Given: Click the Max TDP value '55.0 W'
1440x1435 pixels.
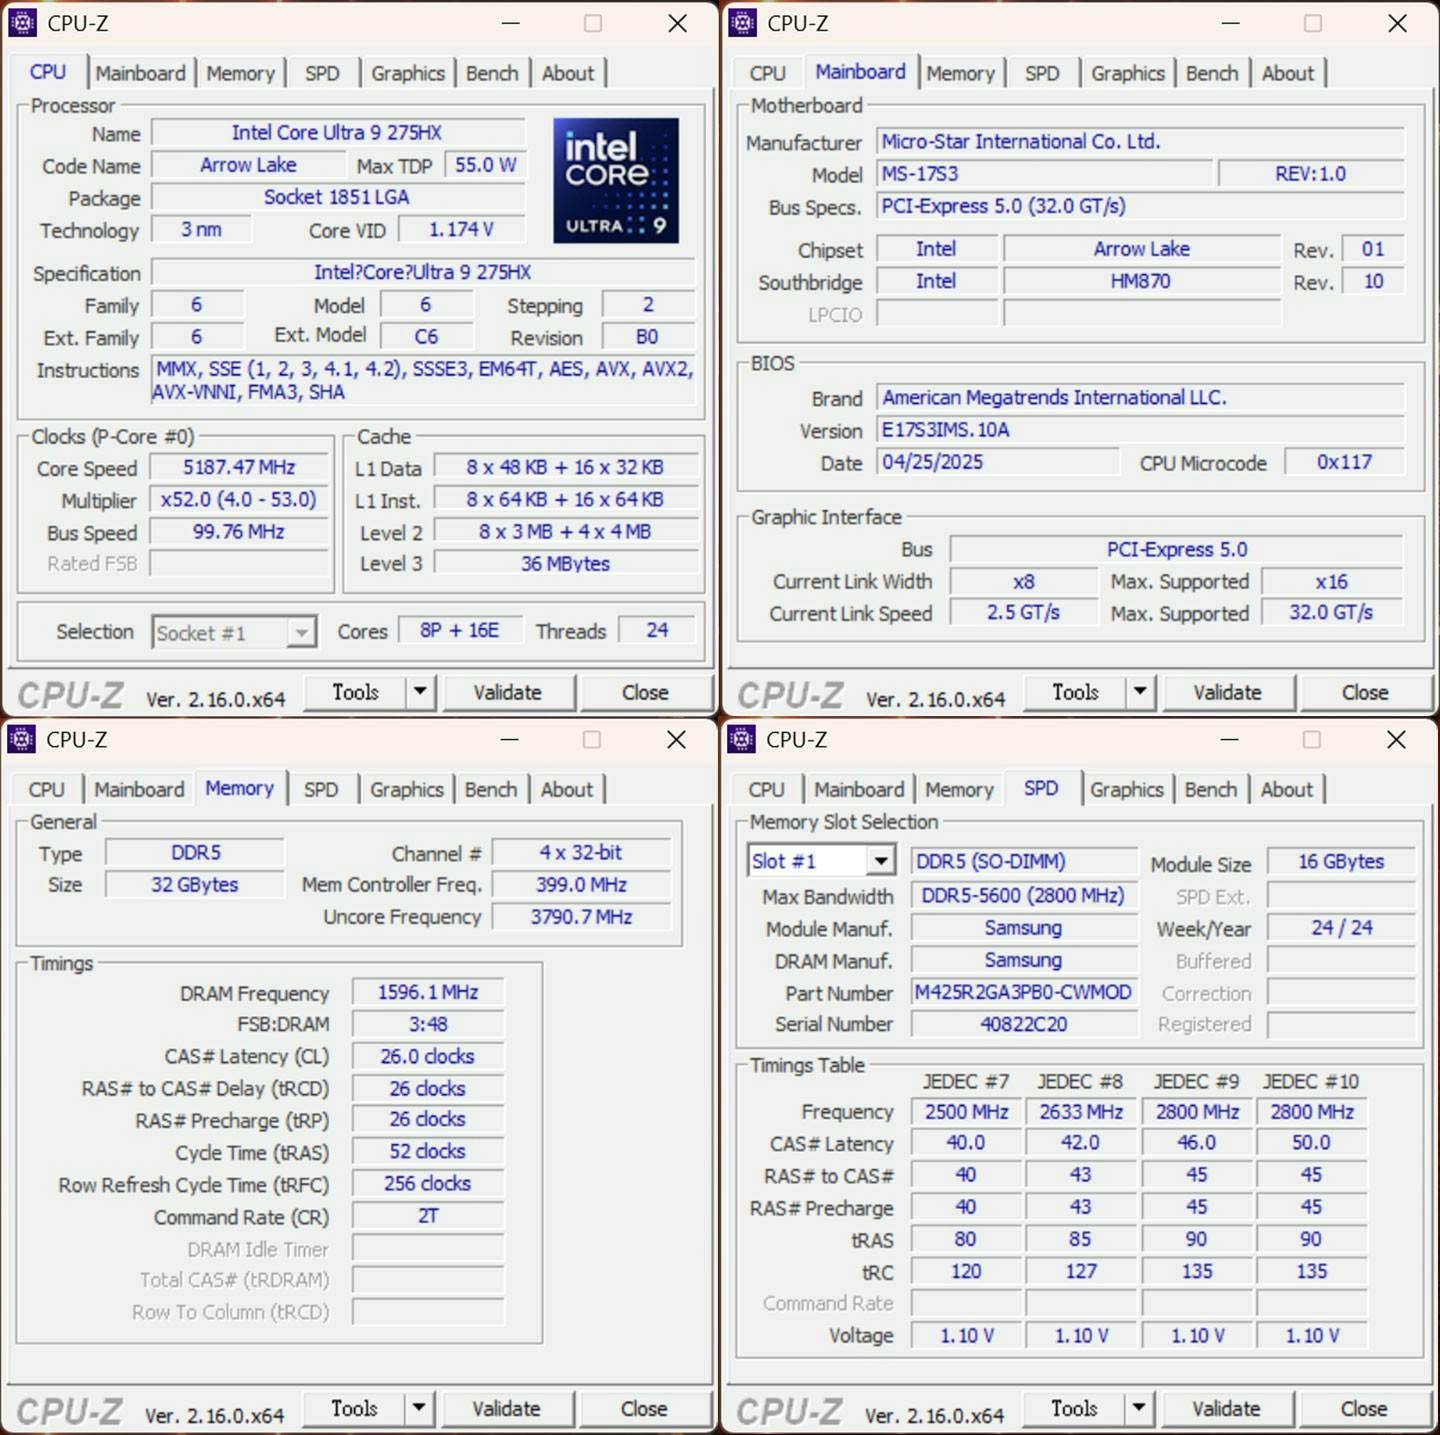Looking at the screenshot, I should pos(486,165).
